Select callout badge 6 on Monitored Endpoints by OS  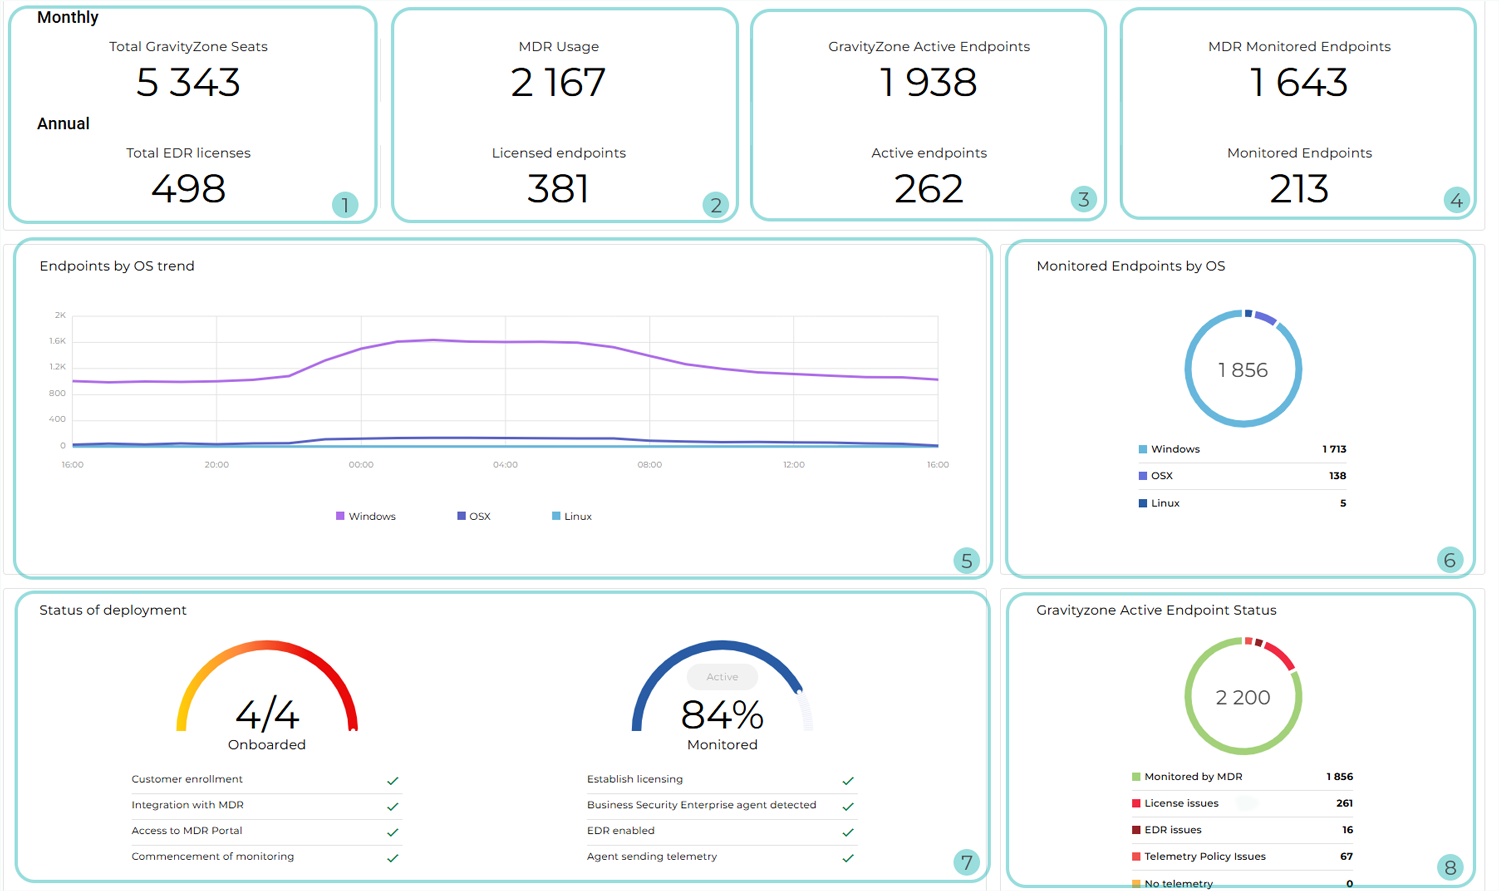coord(1449,560)
